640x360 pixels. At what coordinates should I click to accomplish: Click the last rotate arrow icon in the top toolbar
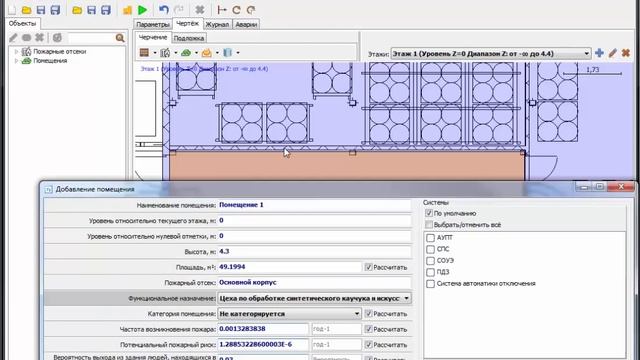click(x=251, y=9)
